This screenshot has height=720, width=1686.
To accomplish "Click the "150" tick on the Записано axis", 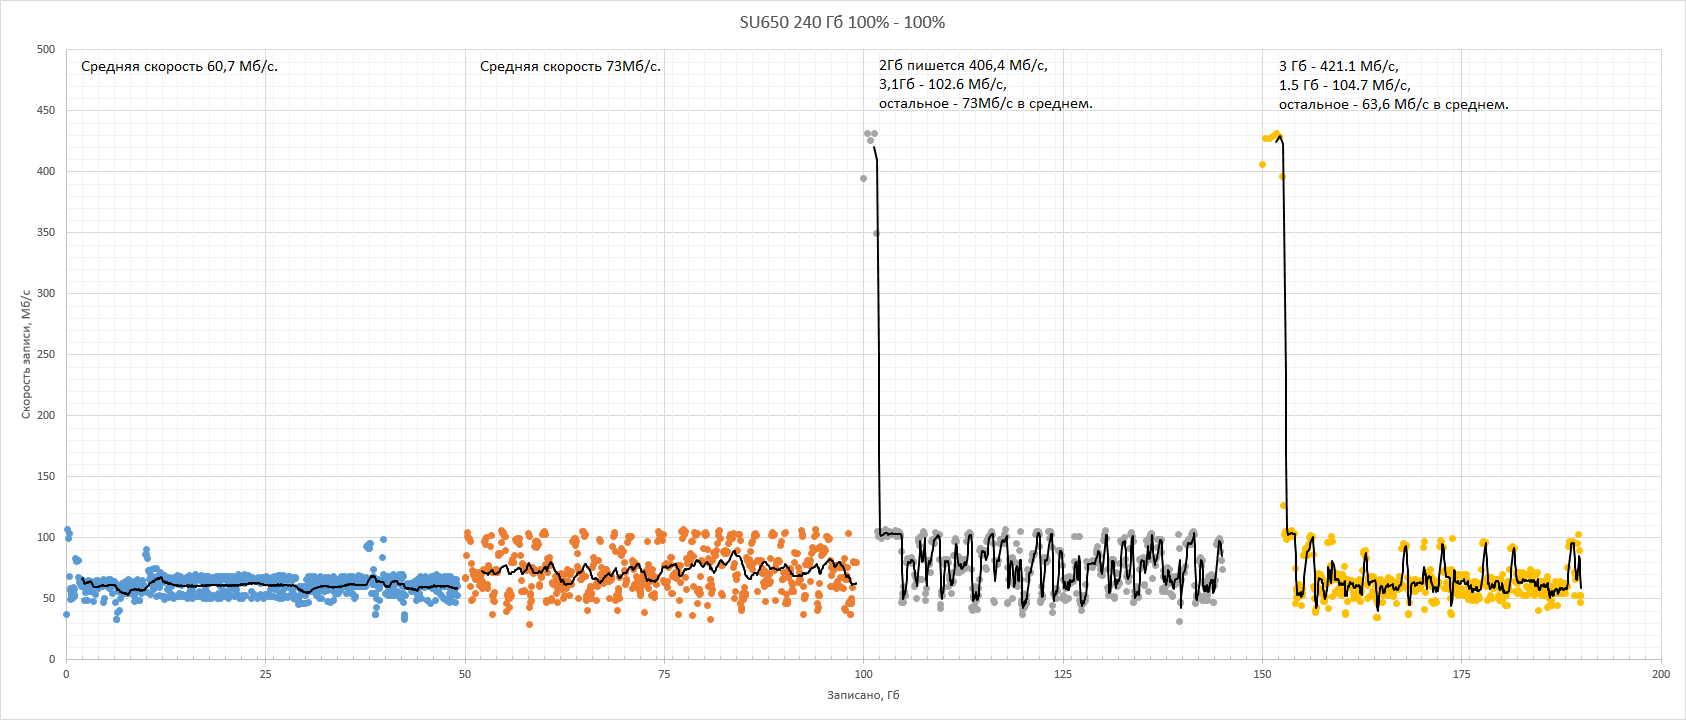I will [1262, 674].
